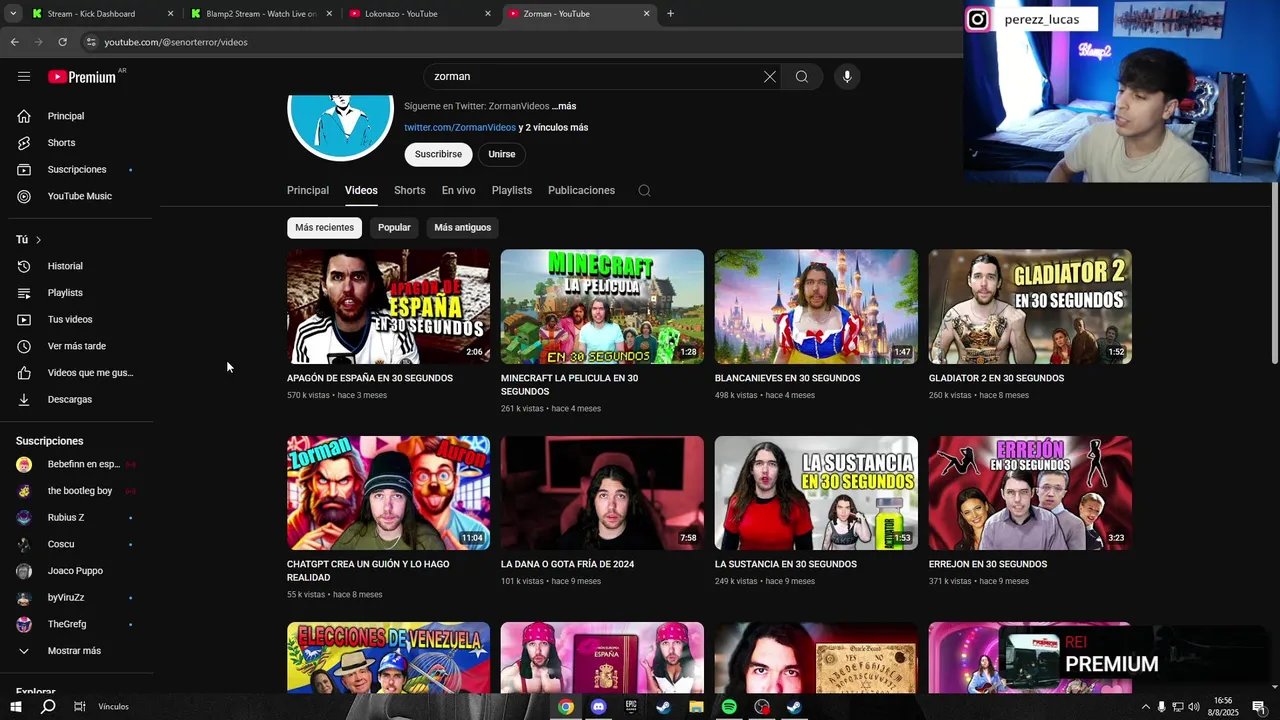Open the Windows Start menu
The width and height of the screenshot is (1280, 720).
[15, 707]
